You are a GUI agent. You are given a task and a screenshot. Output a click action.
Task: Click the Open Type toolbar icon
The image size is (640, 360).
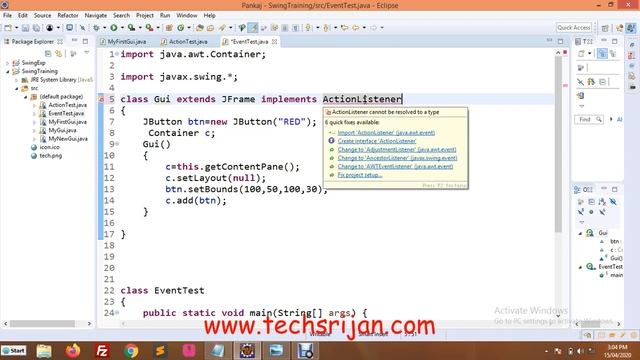199,28
